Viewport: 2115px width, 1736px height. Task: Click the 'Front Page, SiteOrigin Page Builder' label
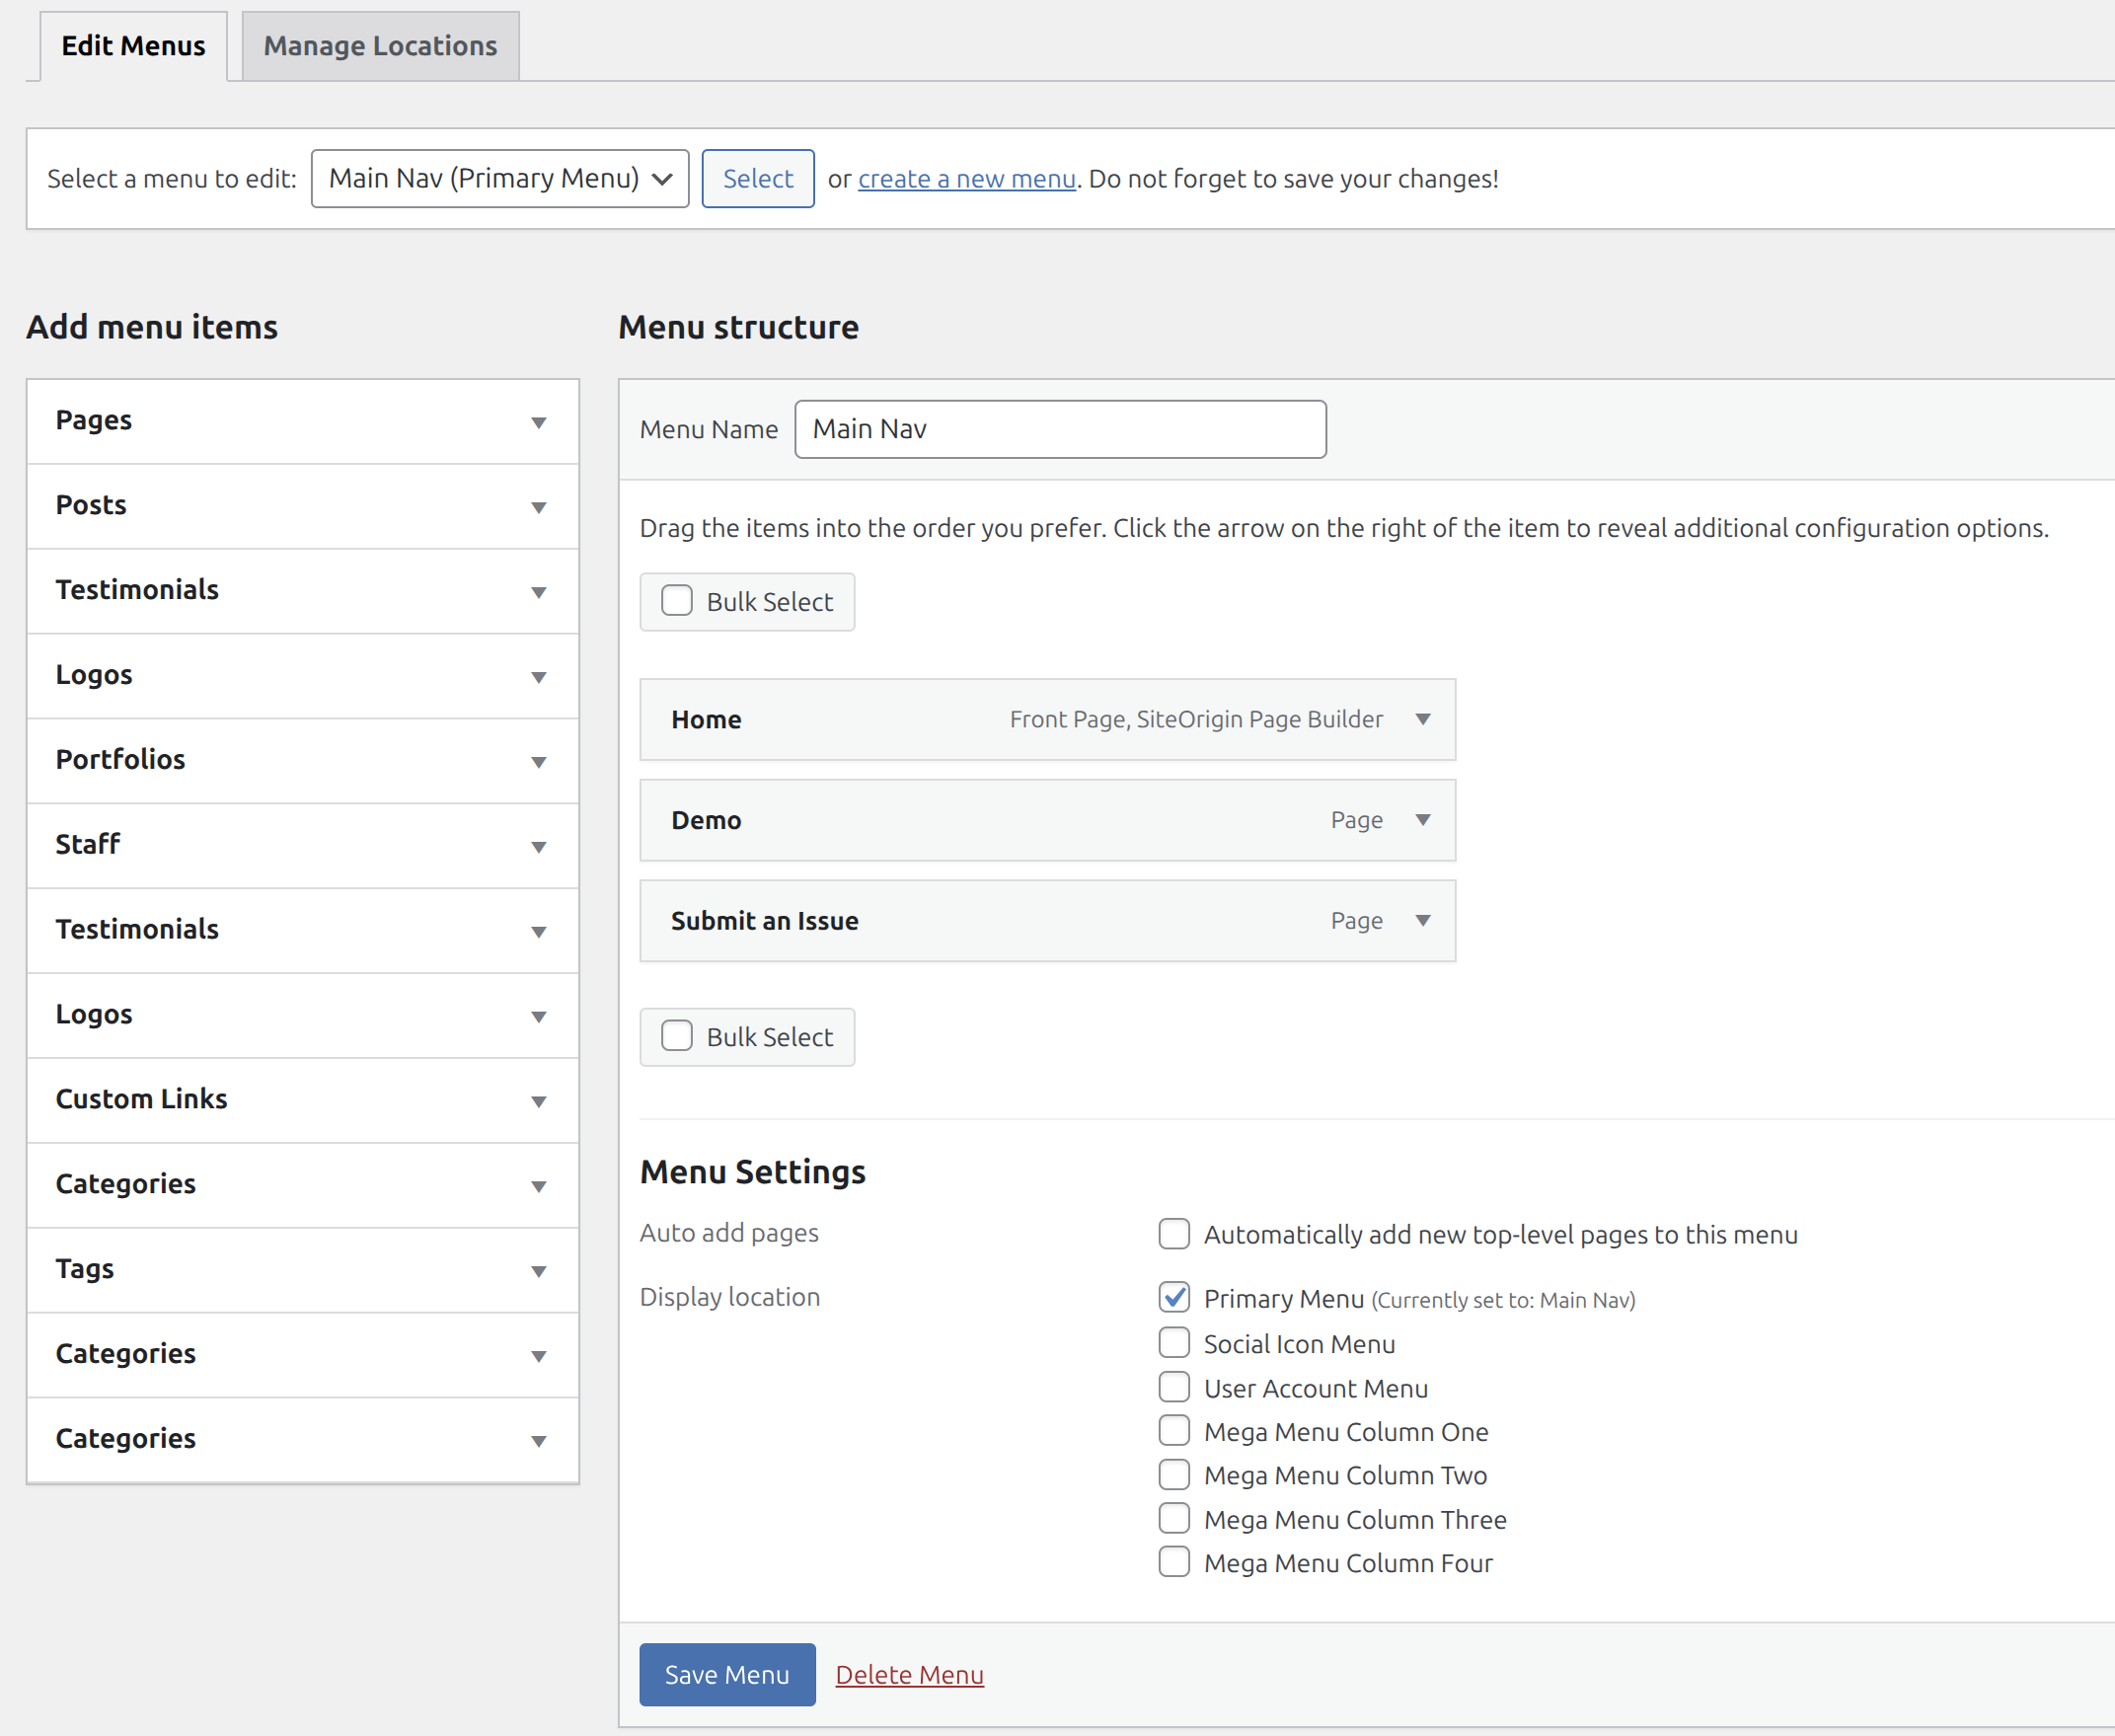[x=1196, y=719]
